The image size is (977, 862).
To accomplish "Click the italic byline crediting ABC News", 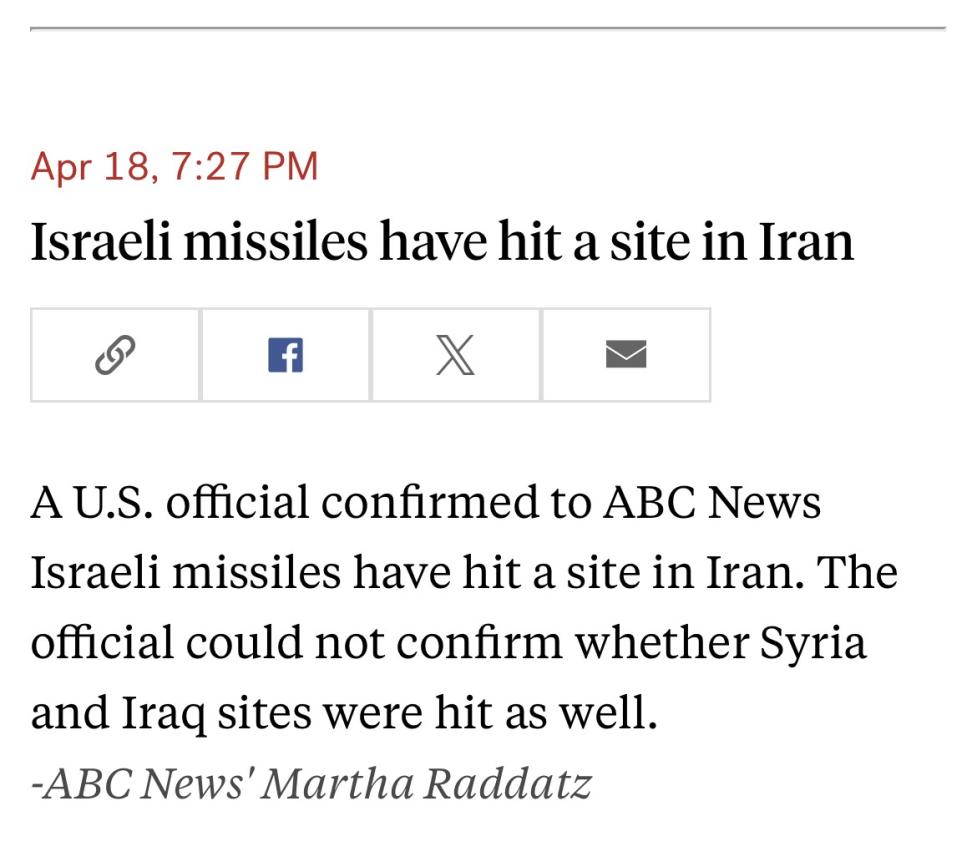I will [311, 783].
